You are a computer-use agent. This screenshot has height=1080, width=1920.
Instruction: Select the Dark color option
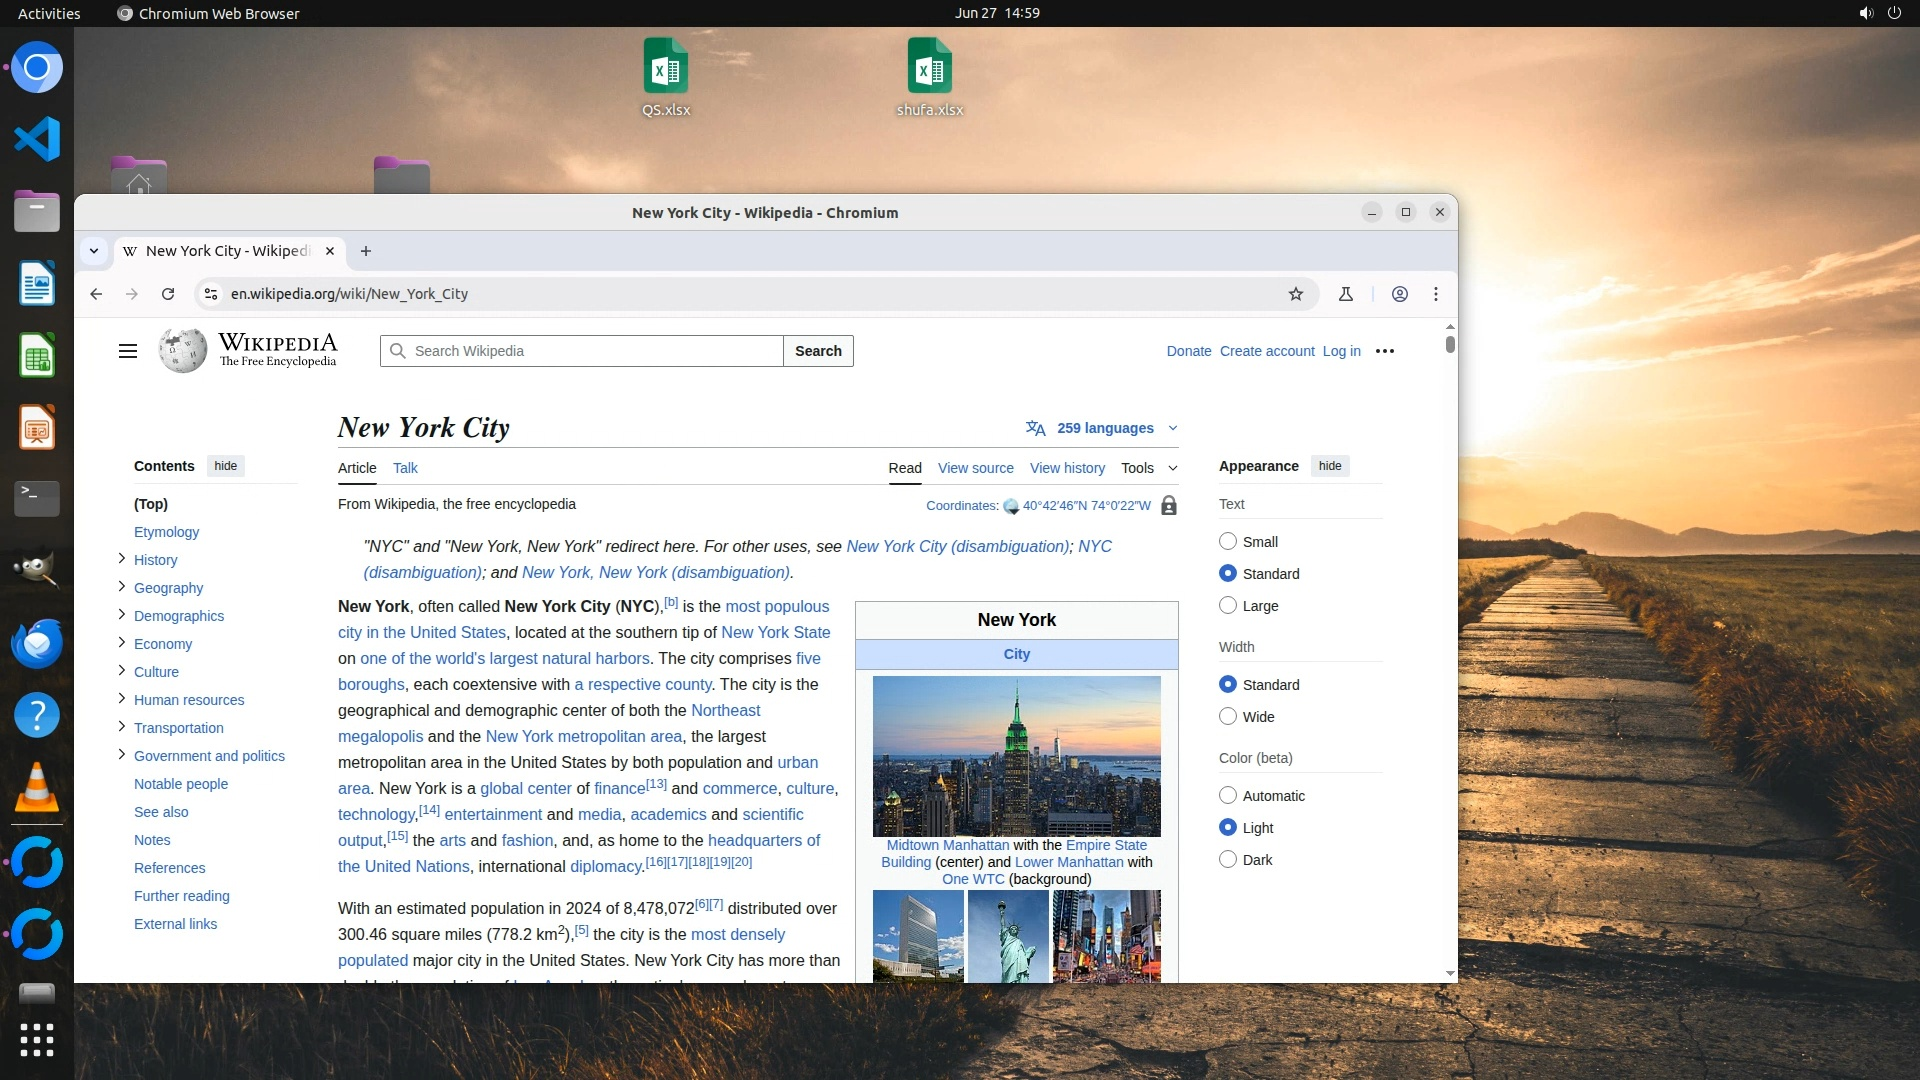click(x=1228, y=860)
